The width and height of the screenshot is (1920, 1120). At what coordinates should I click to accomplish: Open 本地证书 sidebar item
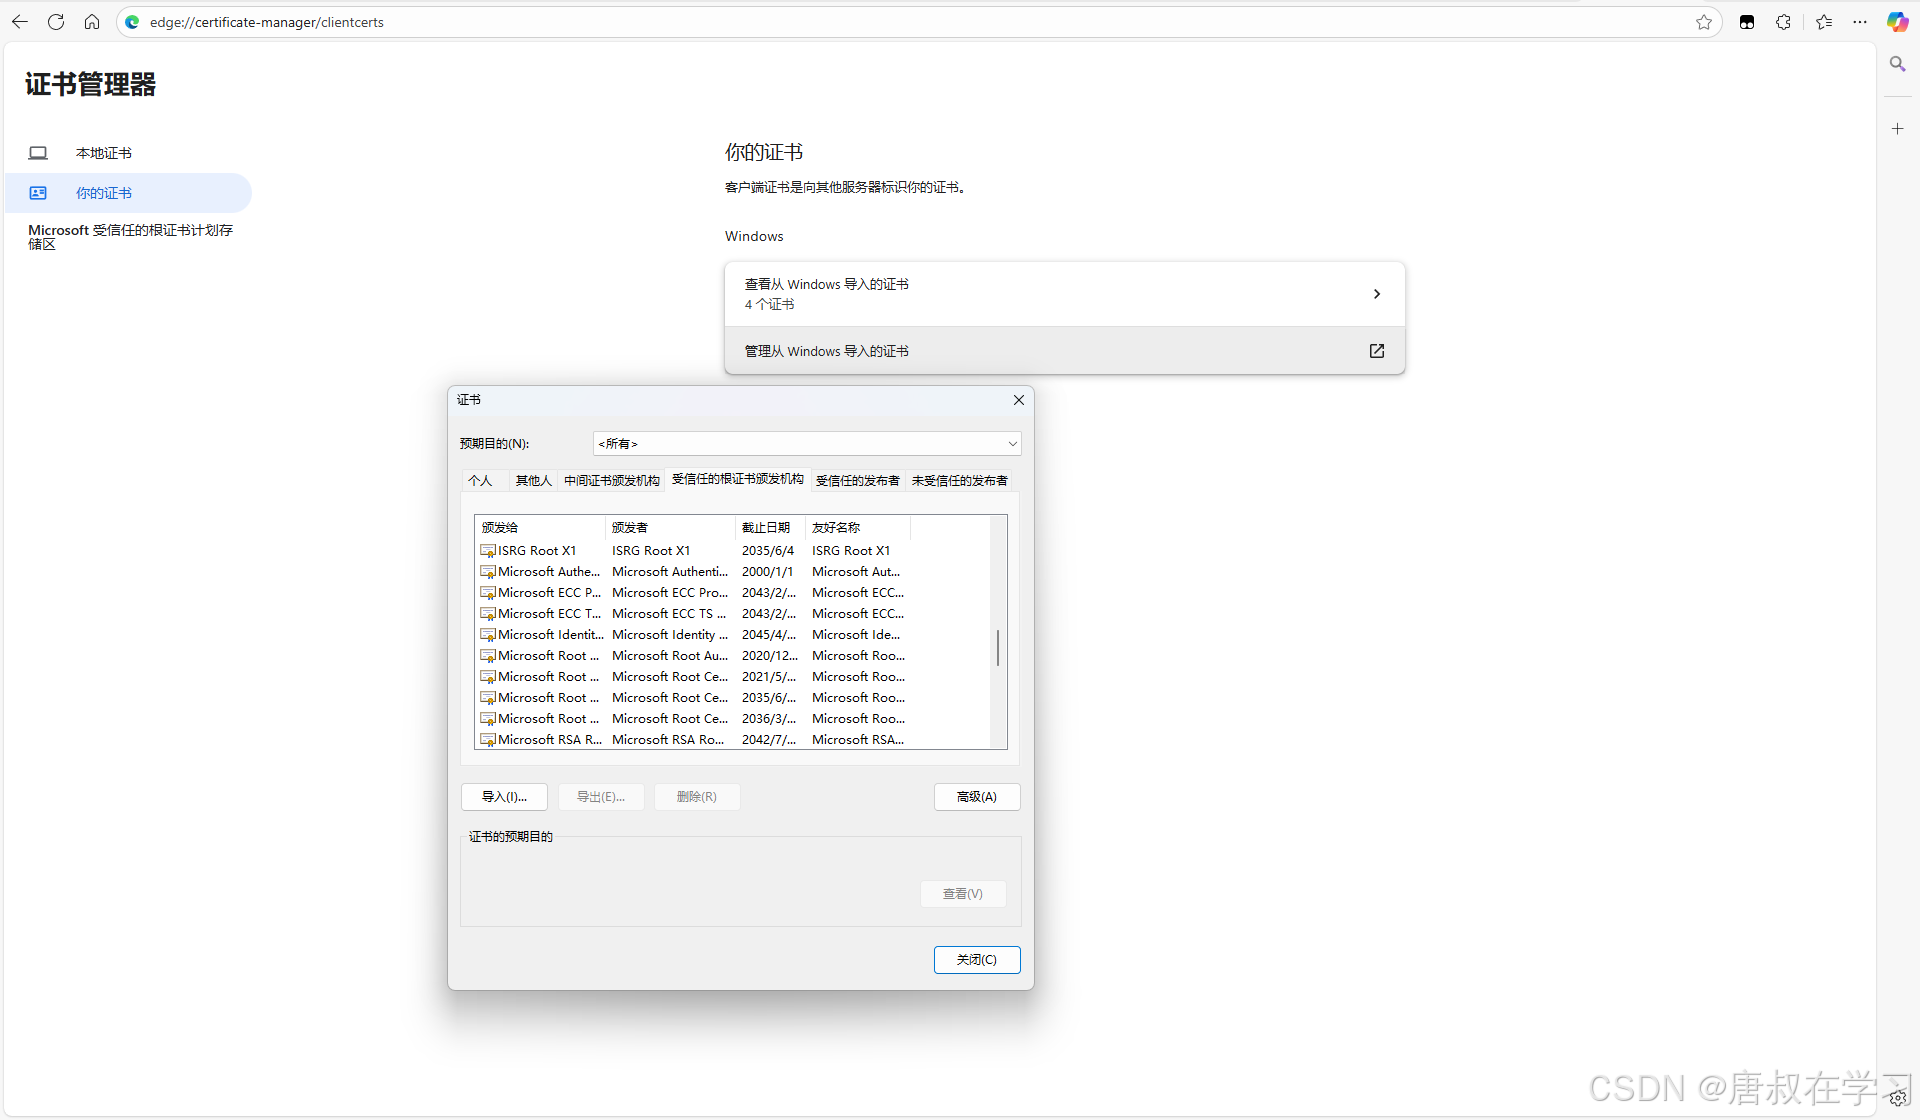128,153
